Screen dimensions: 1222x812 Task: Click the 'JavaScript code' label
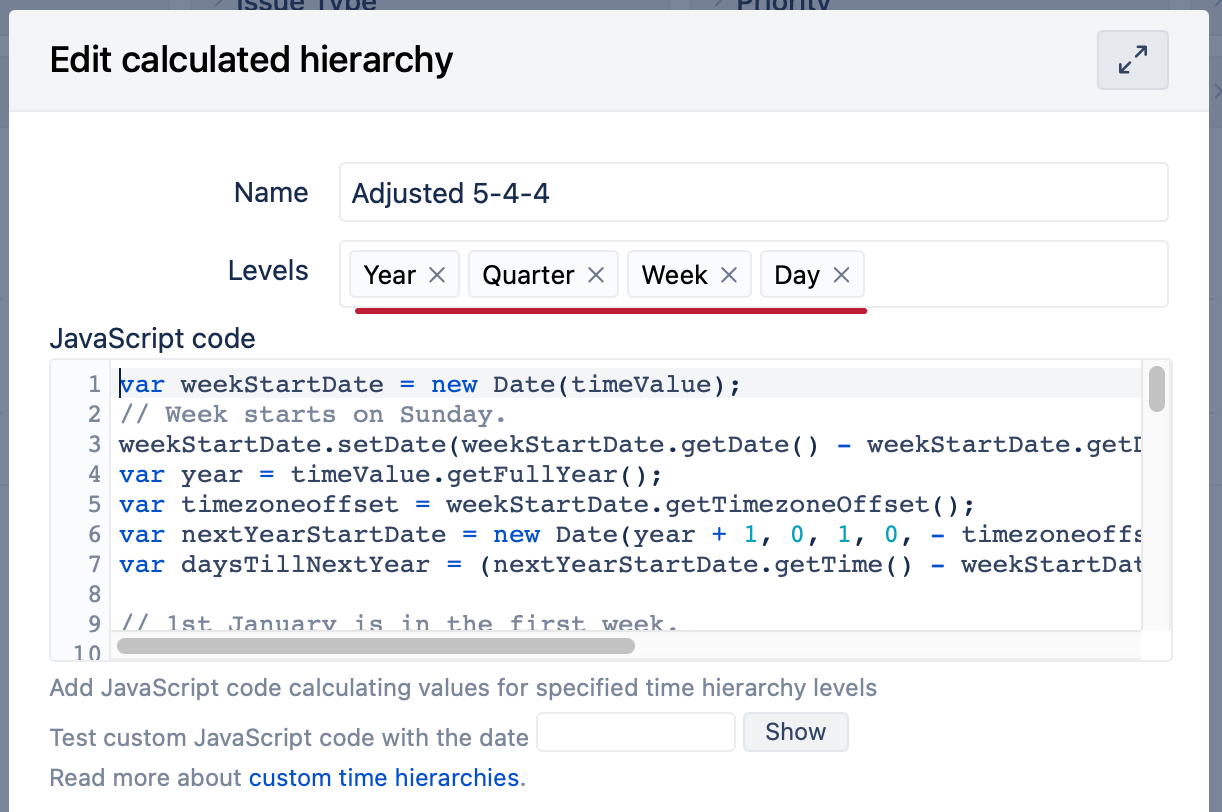tap(152, 338)
